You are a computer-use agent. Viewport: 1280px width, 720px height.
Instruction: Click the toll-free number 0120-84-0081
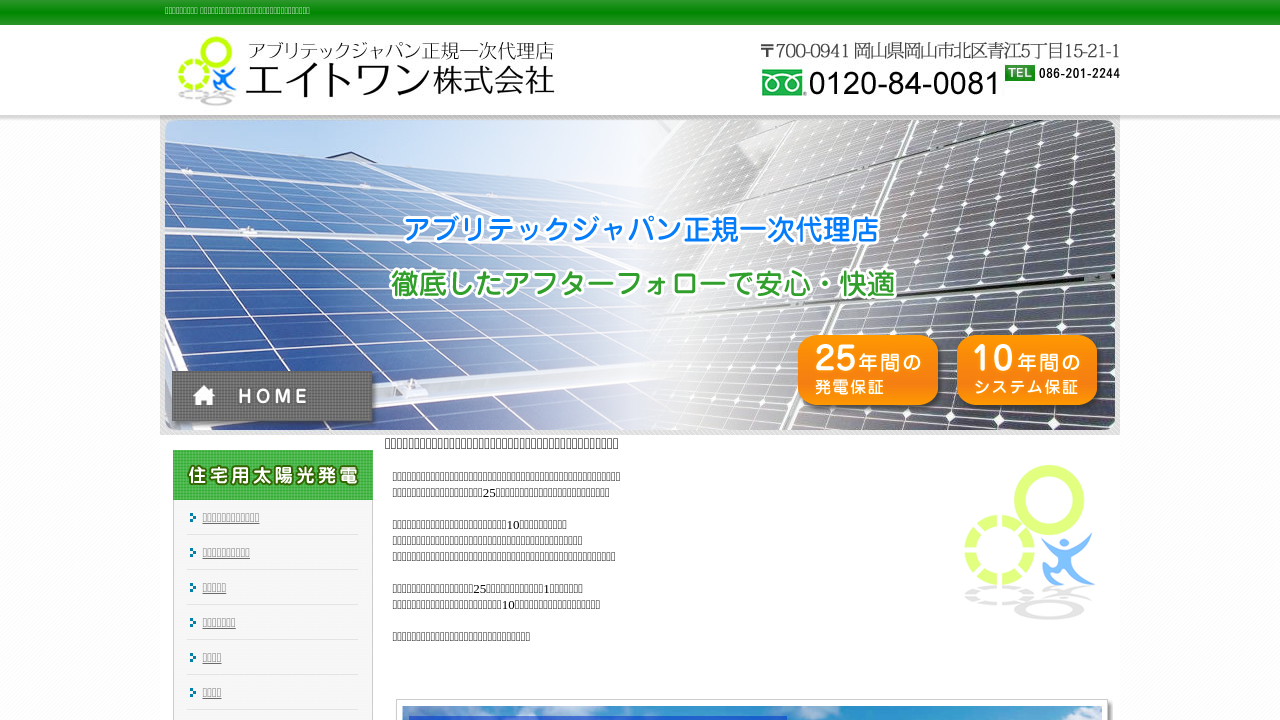[x=904, y=83]
